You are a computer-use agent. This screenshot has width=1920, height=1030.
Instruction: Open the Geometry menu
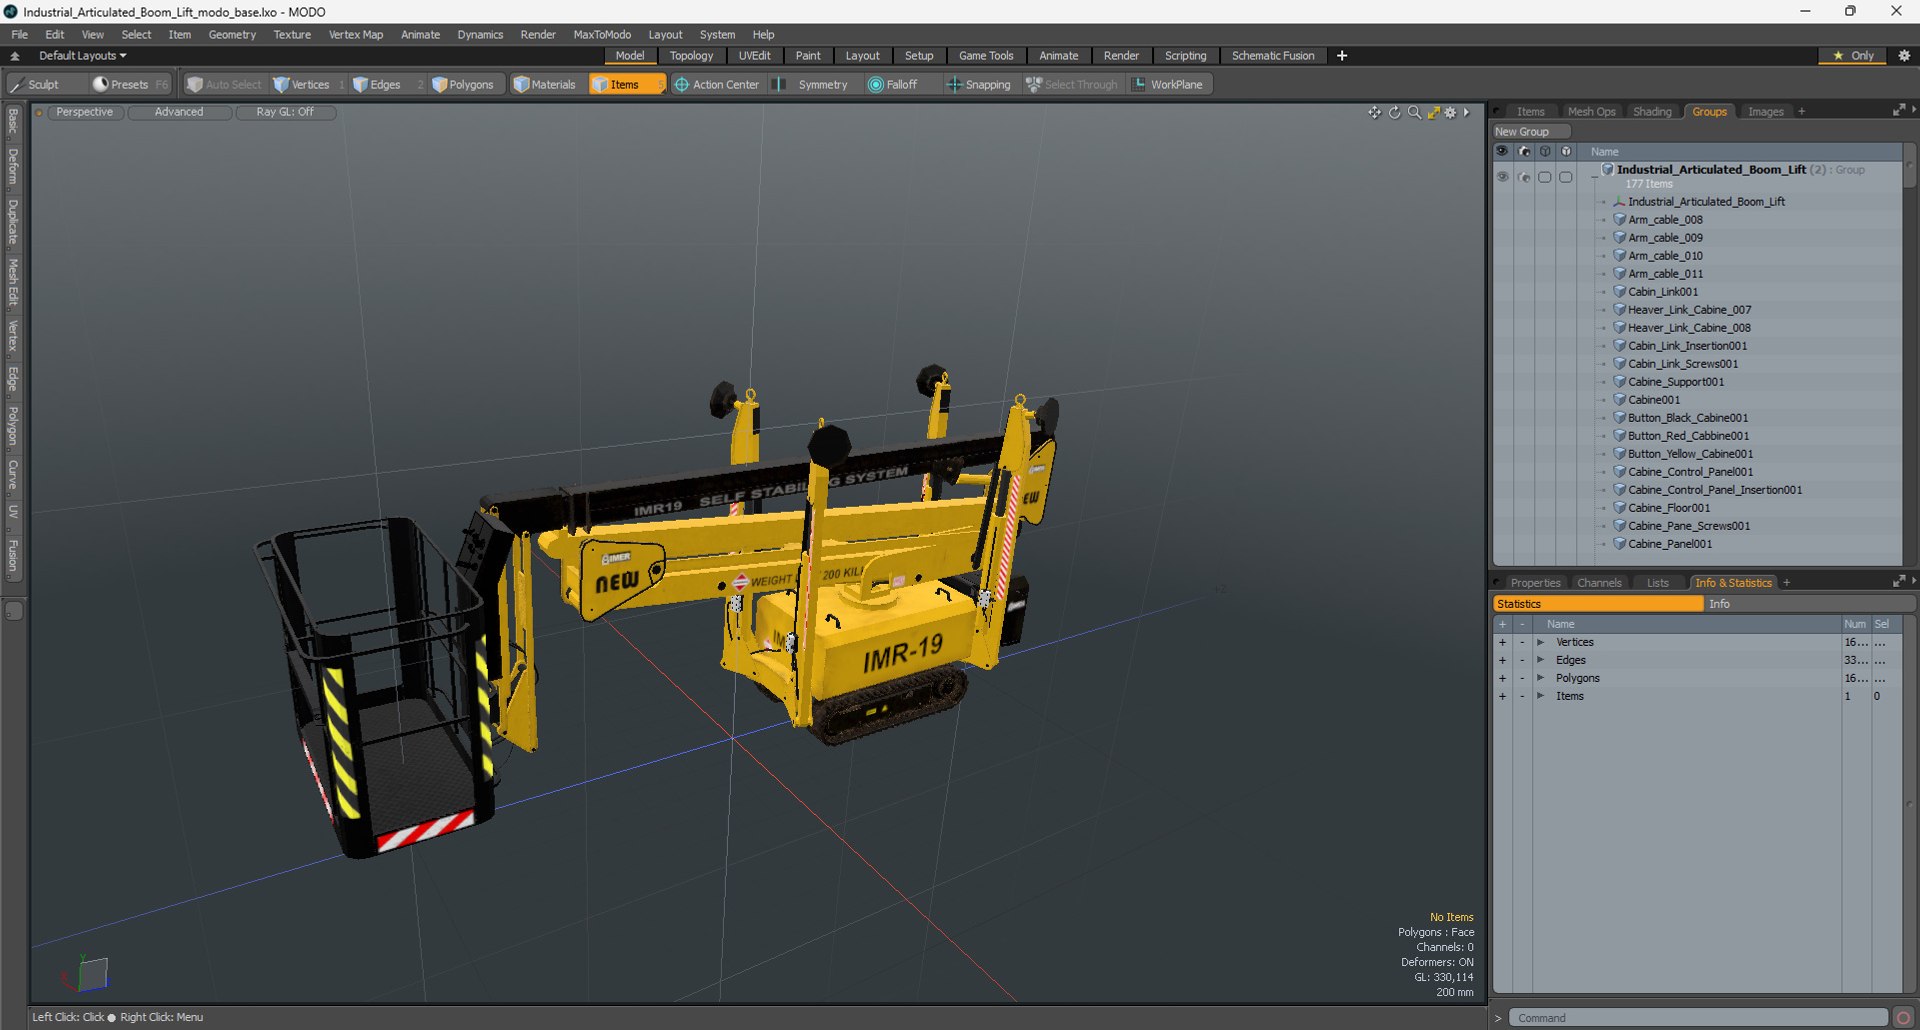[x=232, y=34]
